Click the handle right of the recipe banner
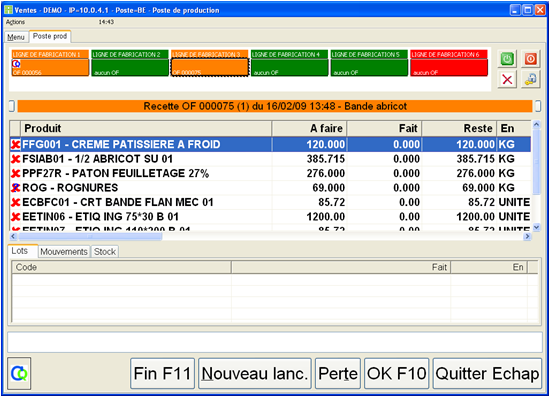This screenshot has width=550, height=397. click(x=538, y=106)
